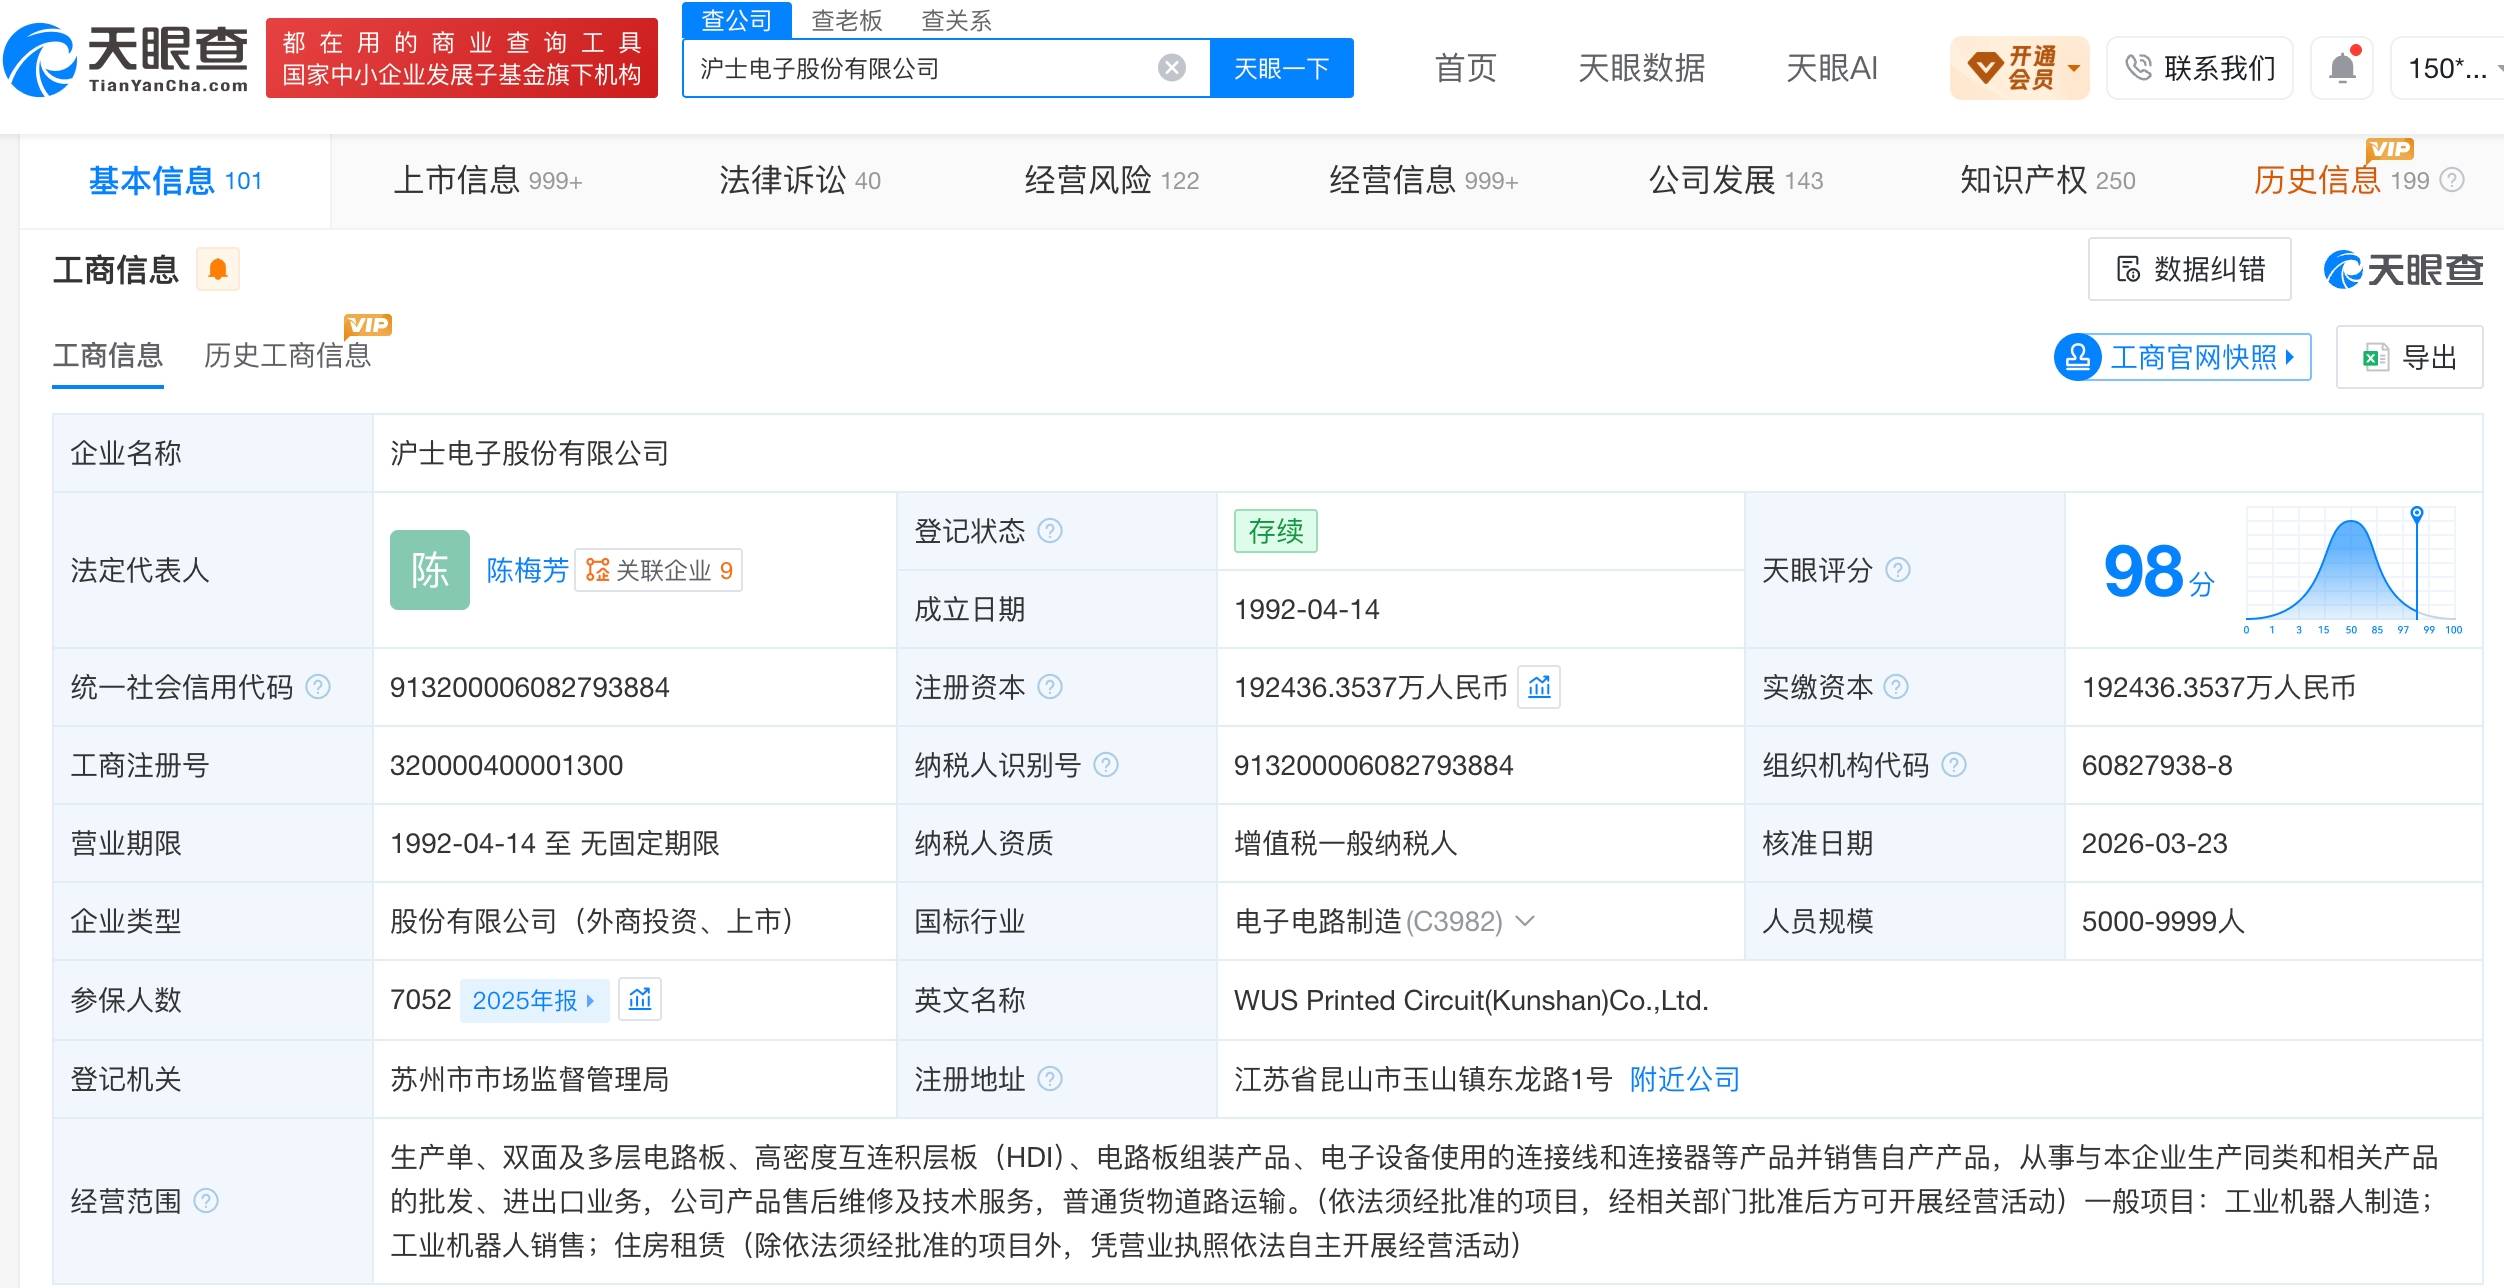Click help icon next to 统一社会信用代码

tap(317, 687)
